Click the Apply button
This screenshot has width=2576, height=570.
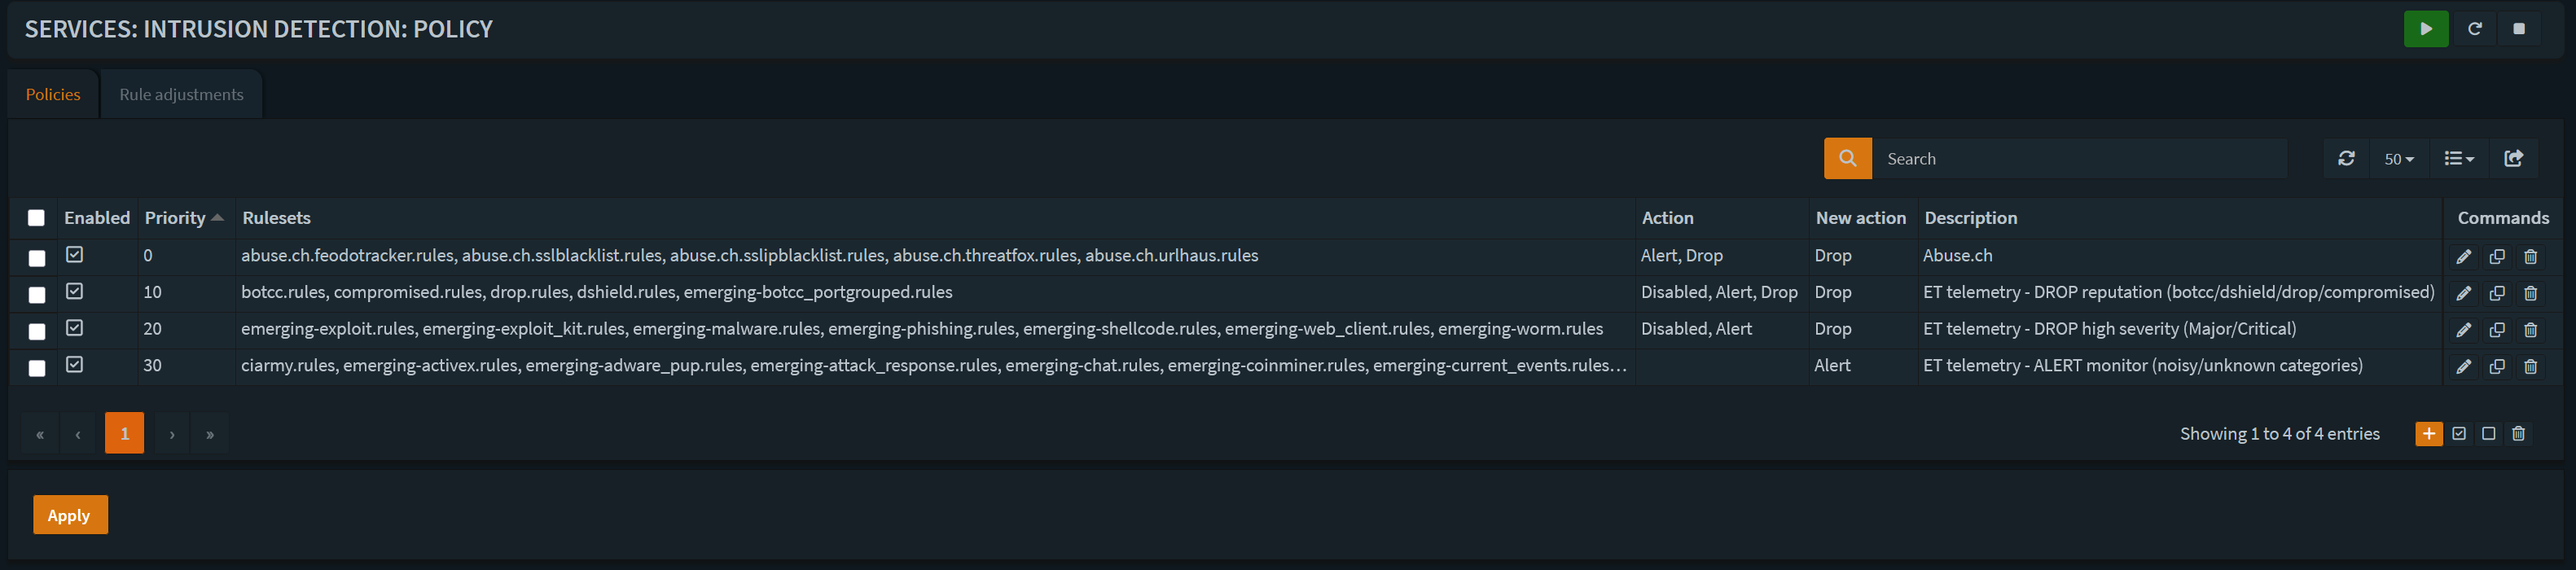[69, 515]
